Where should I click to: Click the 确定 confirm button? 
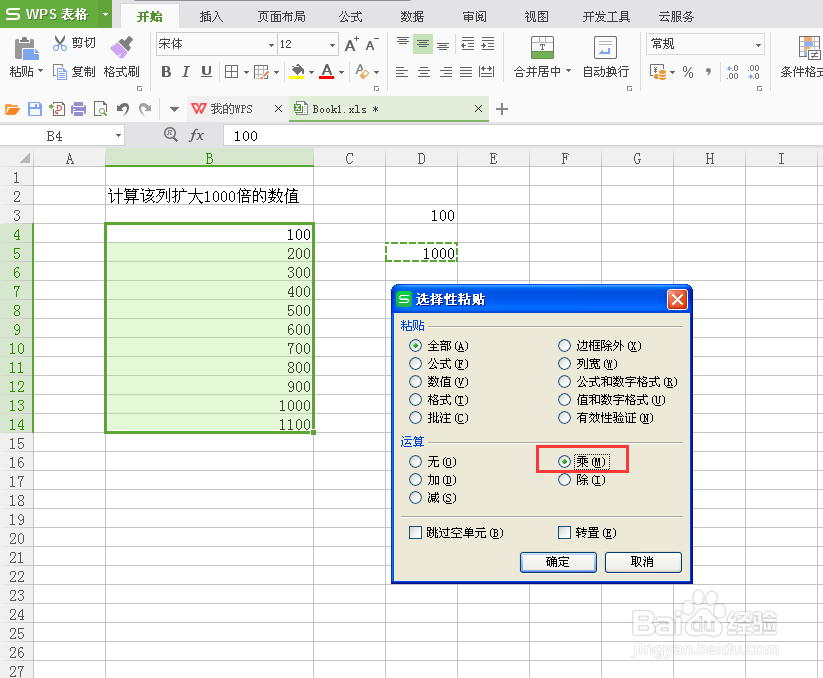[x=558, y=562]
